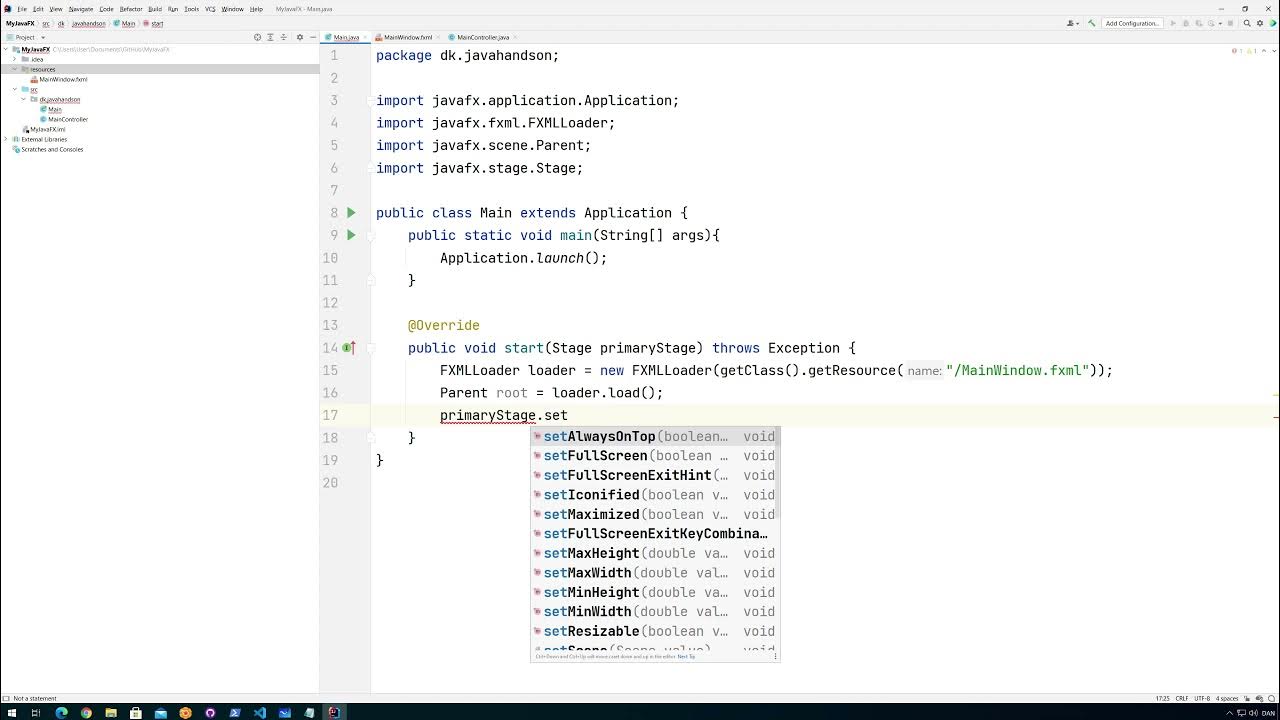Click Expand All in Project panel
Screen dimensions: 1280x720
point(270,37)
